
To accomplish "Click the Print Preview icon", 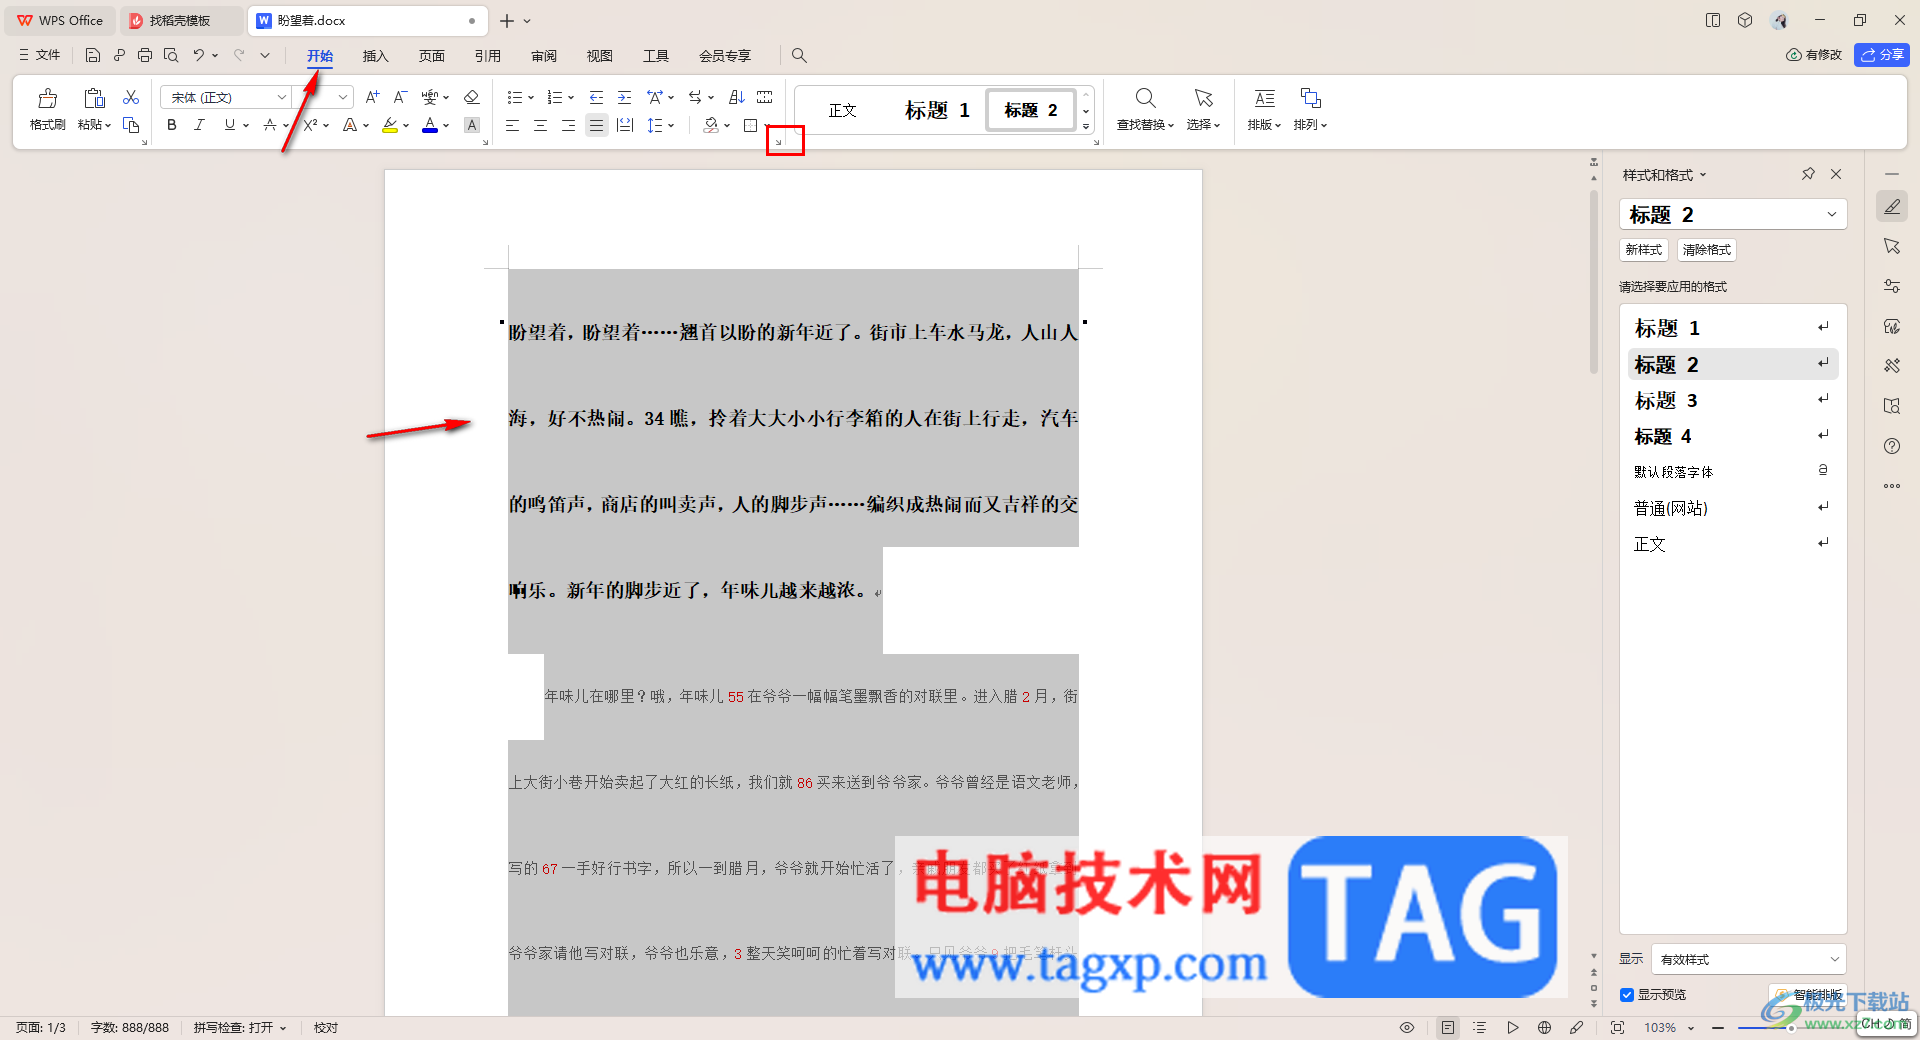I will click(171, 55).
